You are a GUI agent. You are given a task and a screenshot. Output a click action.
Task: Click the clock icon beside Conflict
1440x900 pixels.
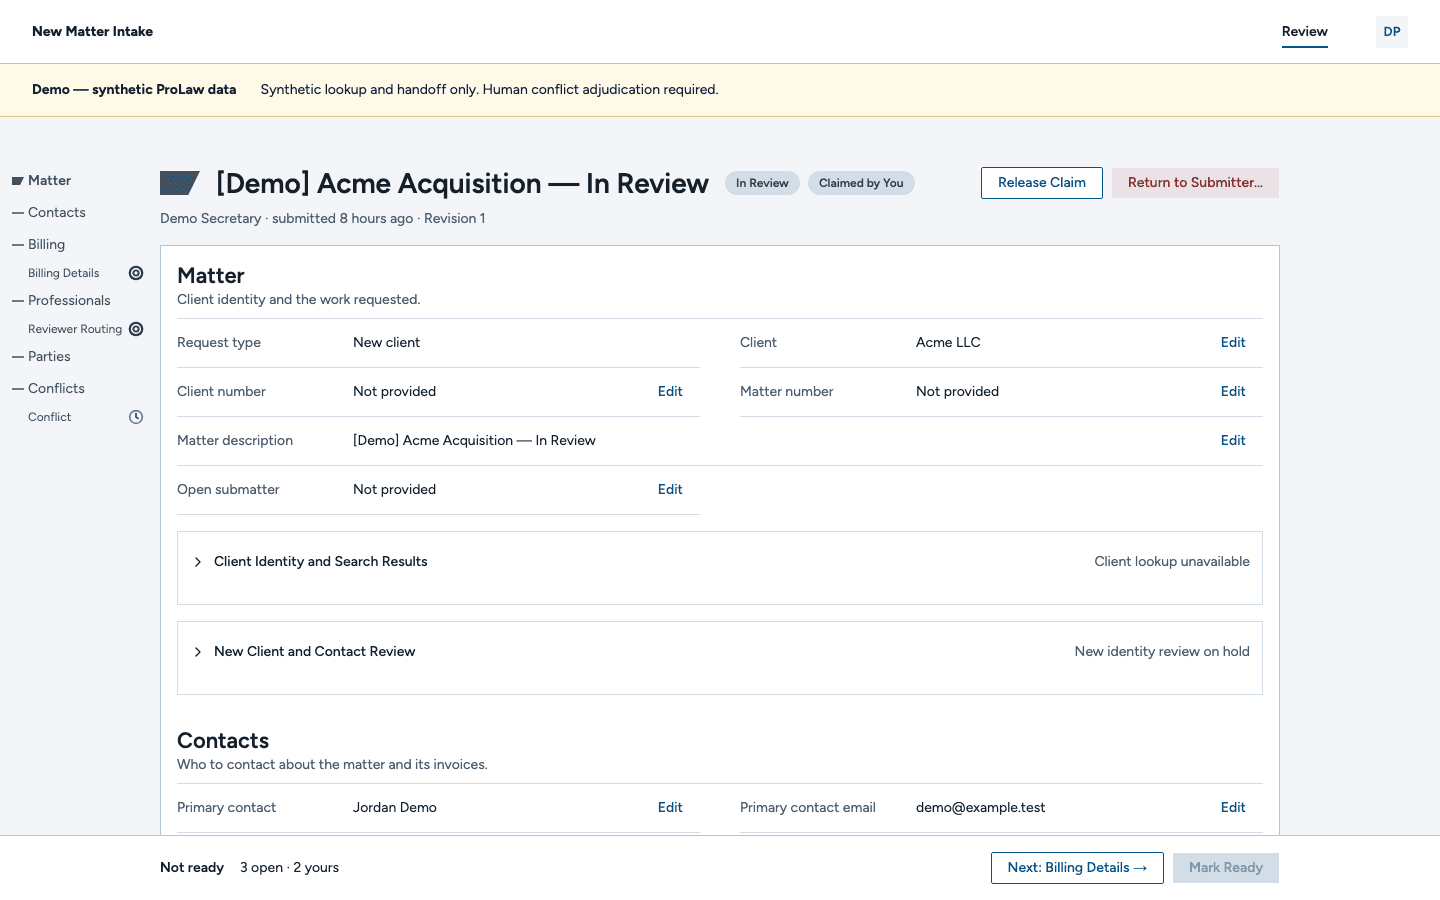pos(136,417)
